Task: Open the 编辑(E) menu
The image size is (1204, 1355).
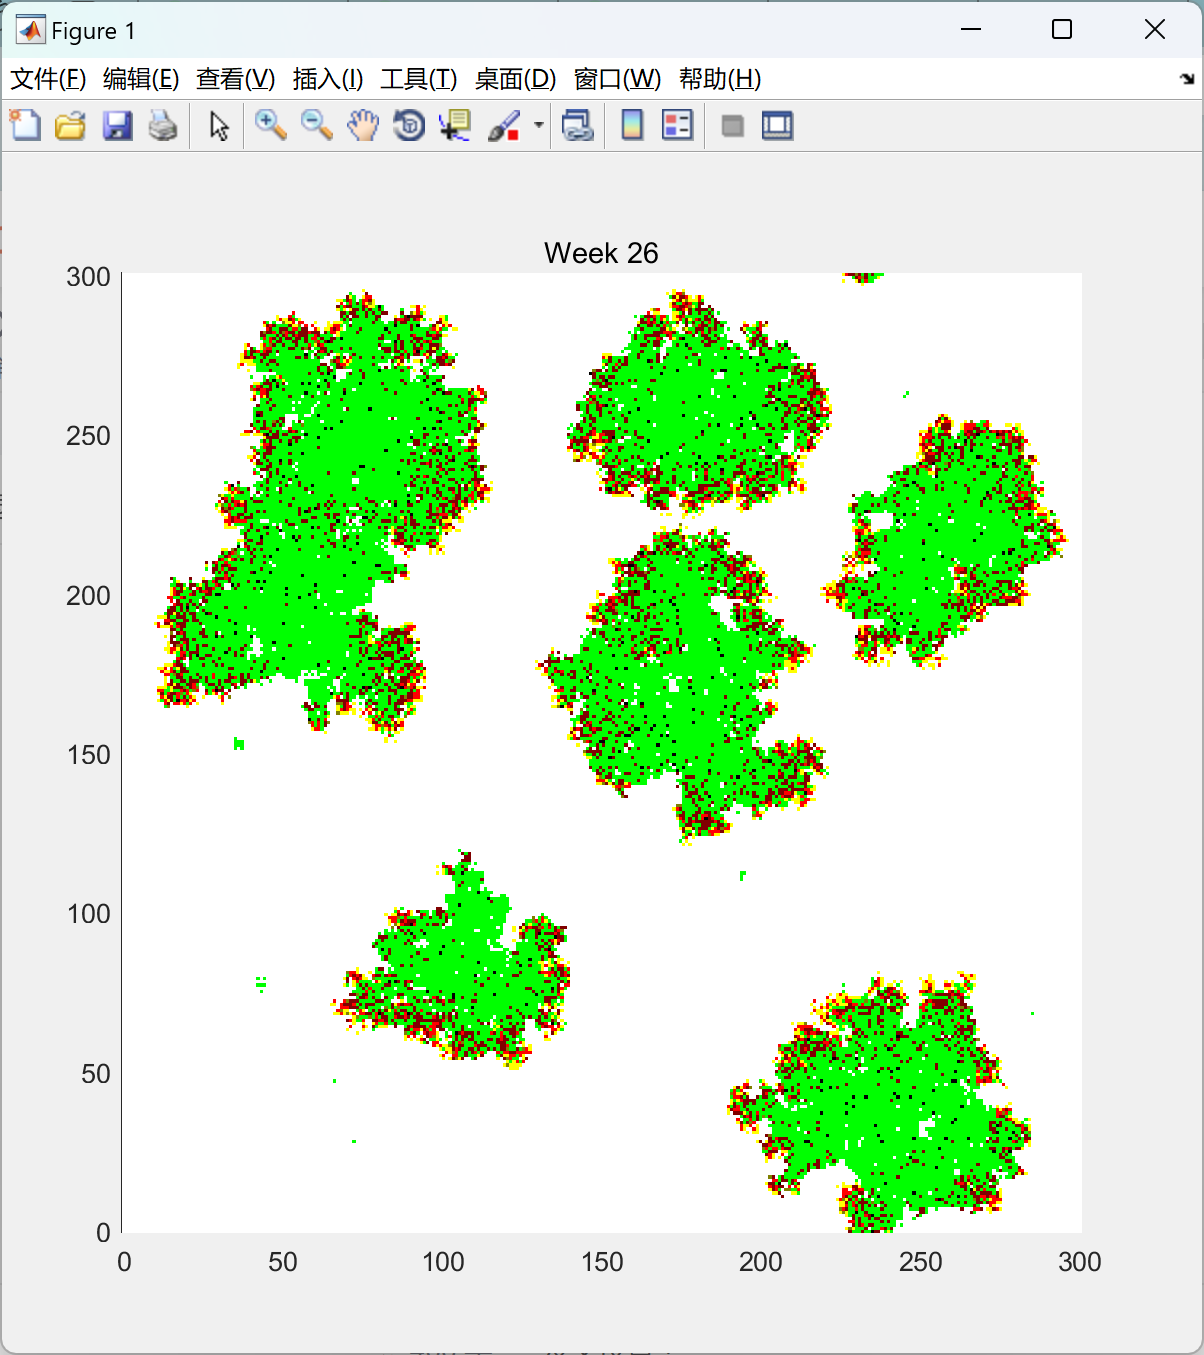Action: pyautogui.click(x=141, y=79)
